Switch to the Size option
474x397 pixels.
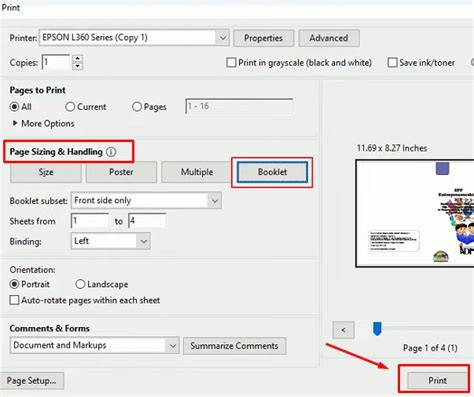coord(46,172)
